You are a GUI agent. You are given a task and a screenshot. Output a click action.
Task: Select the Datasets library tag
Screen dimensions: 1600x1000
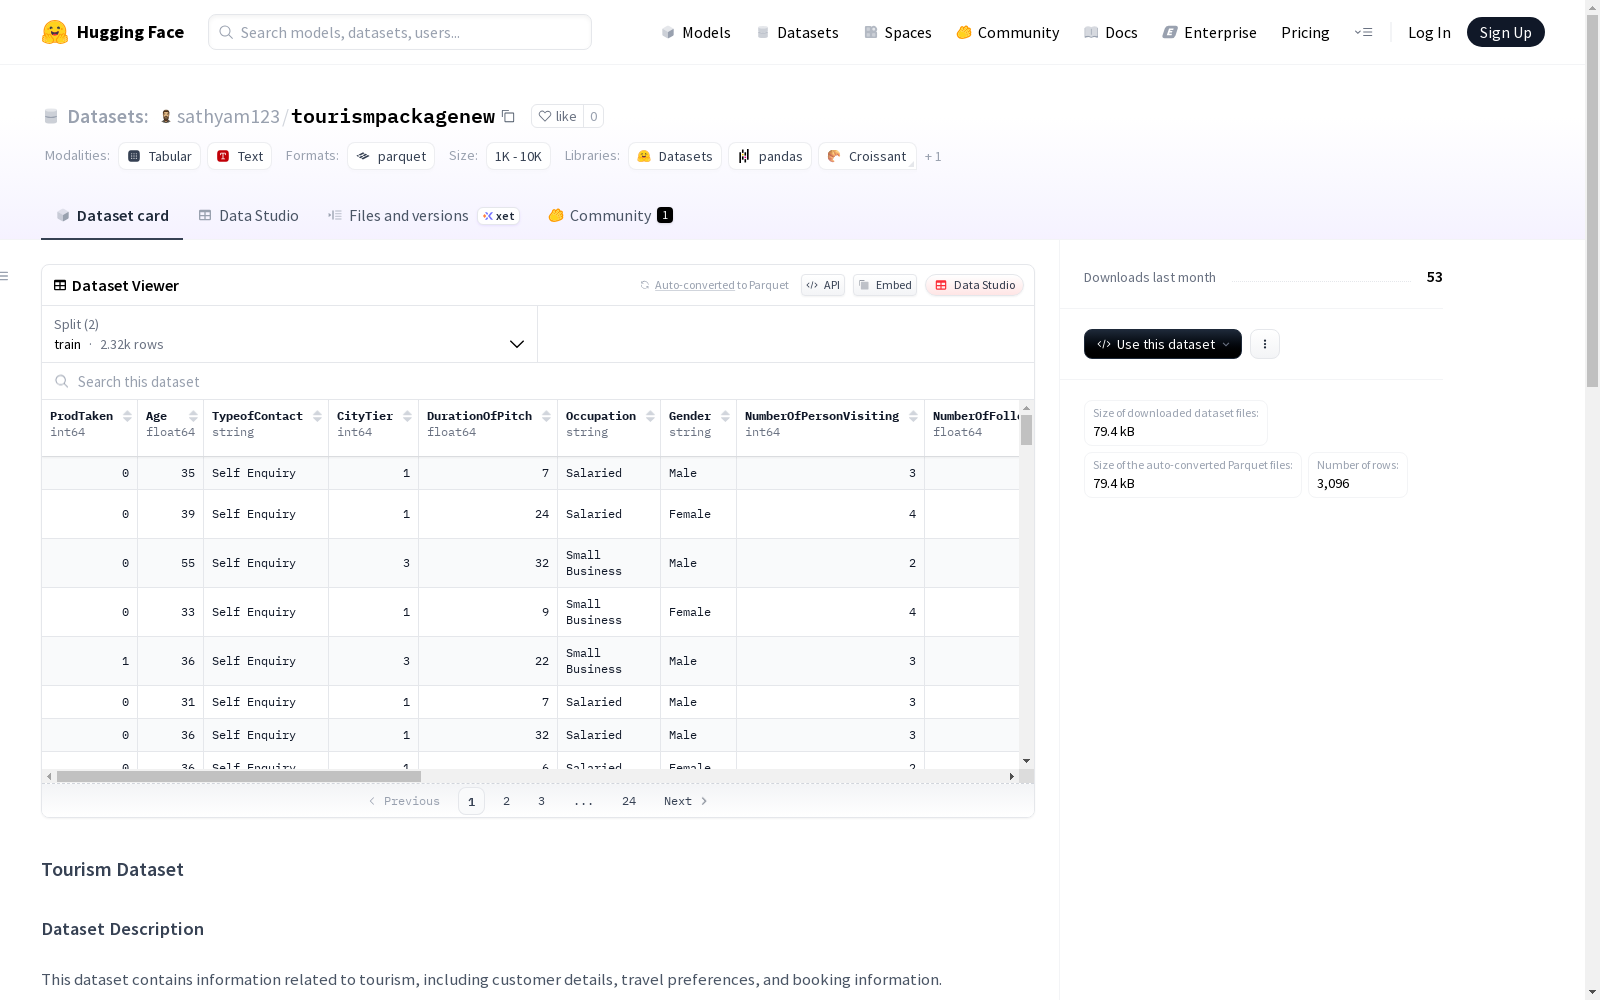click(x=675, y=156)
